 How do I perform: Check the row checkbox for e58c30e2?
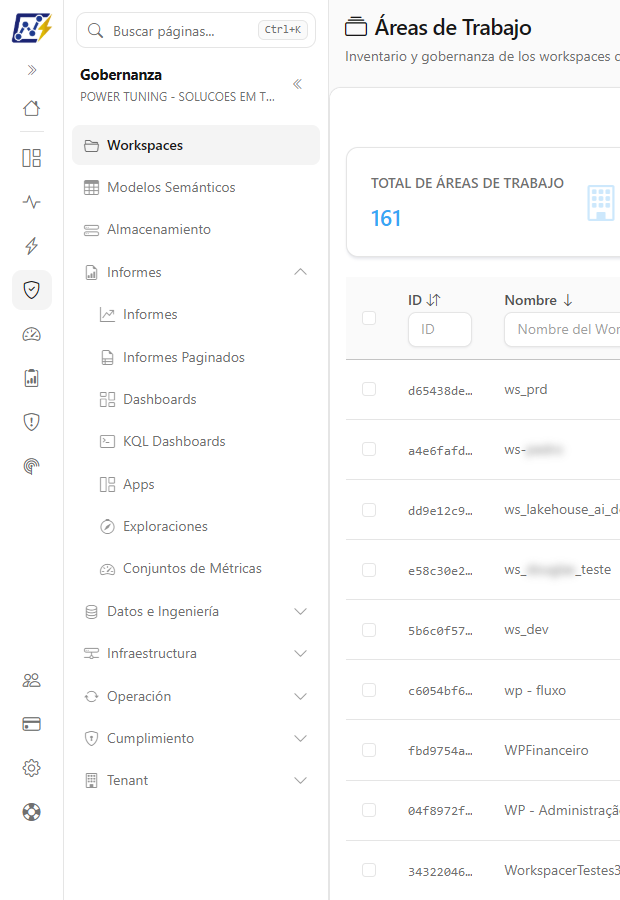[x=369, y=570]
